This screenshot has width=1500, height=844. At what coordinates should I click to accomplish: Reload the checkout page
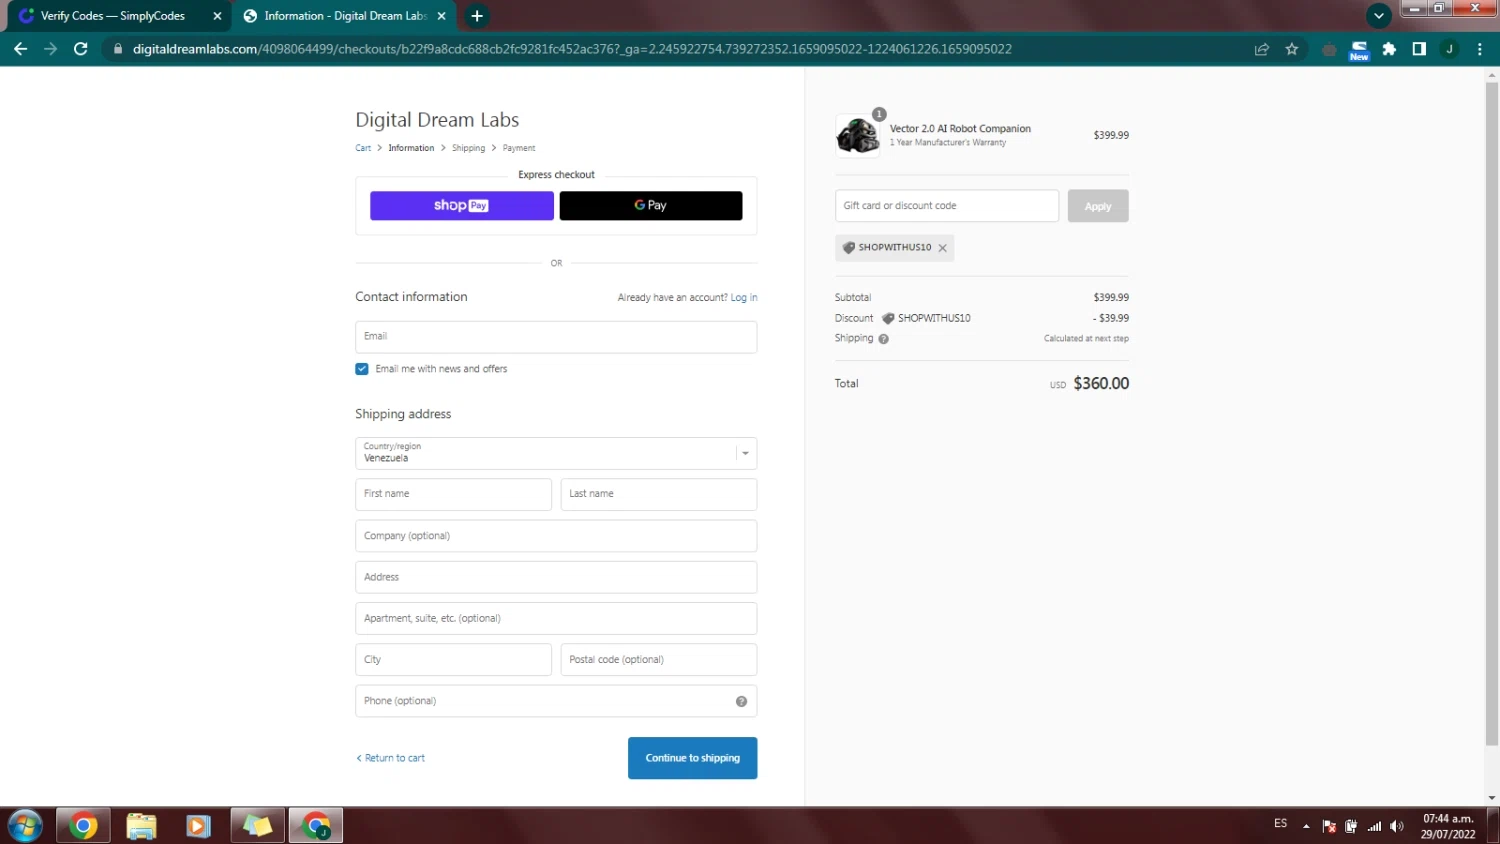[x=81, y=49]
